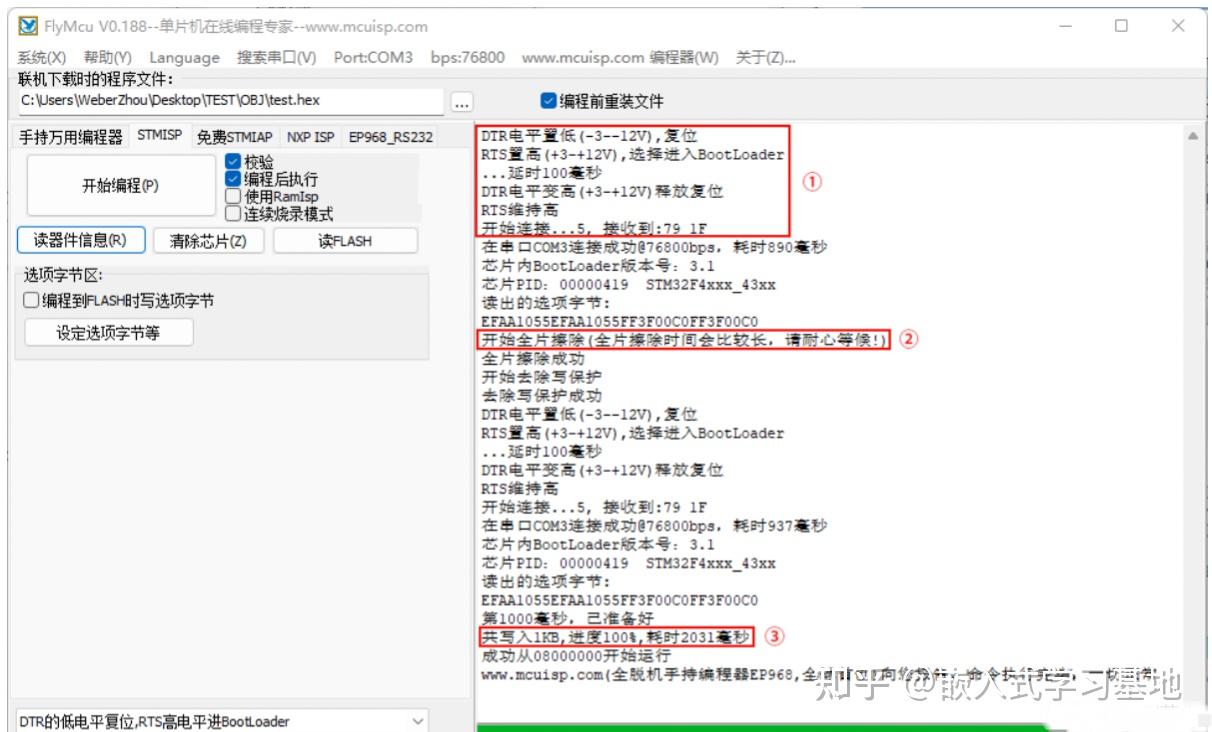Open the Port:COM3 menu
Screen dimensions: 1212x732
pyautogui.click(x=373, y=57)
